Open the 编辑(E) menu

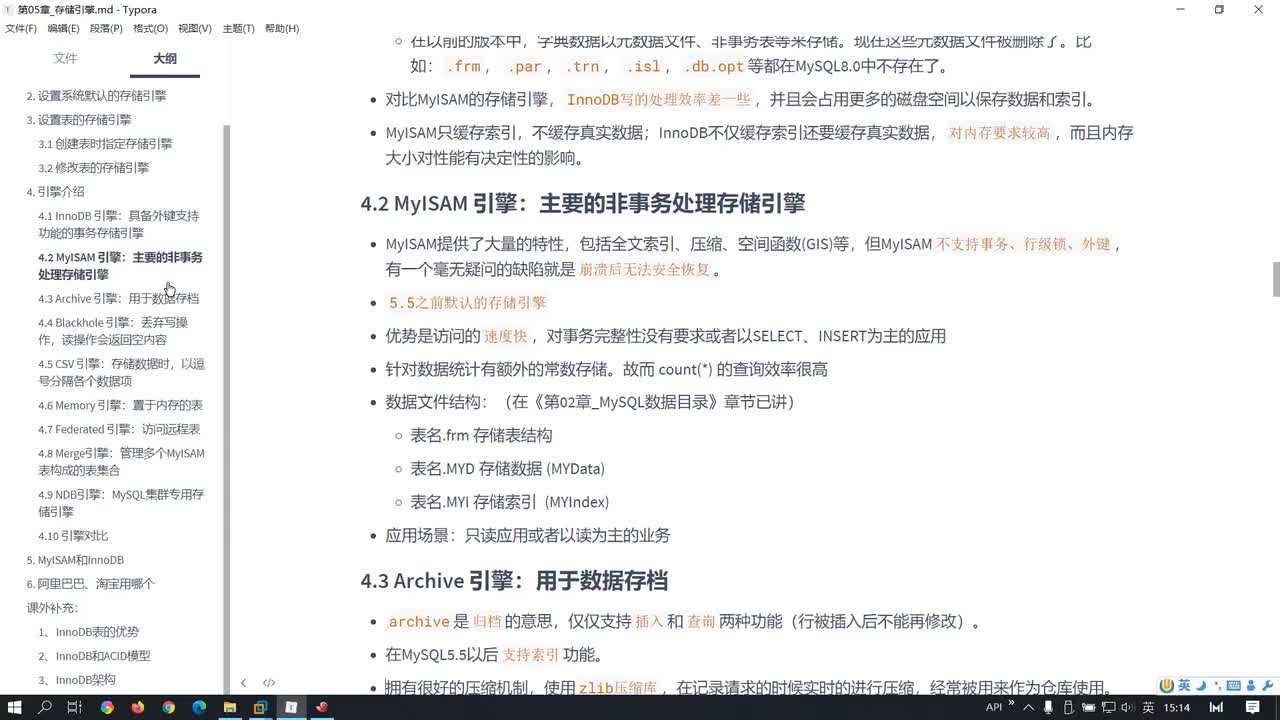tap(64, 28)
